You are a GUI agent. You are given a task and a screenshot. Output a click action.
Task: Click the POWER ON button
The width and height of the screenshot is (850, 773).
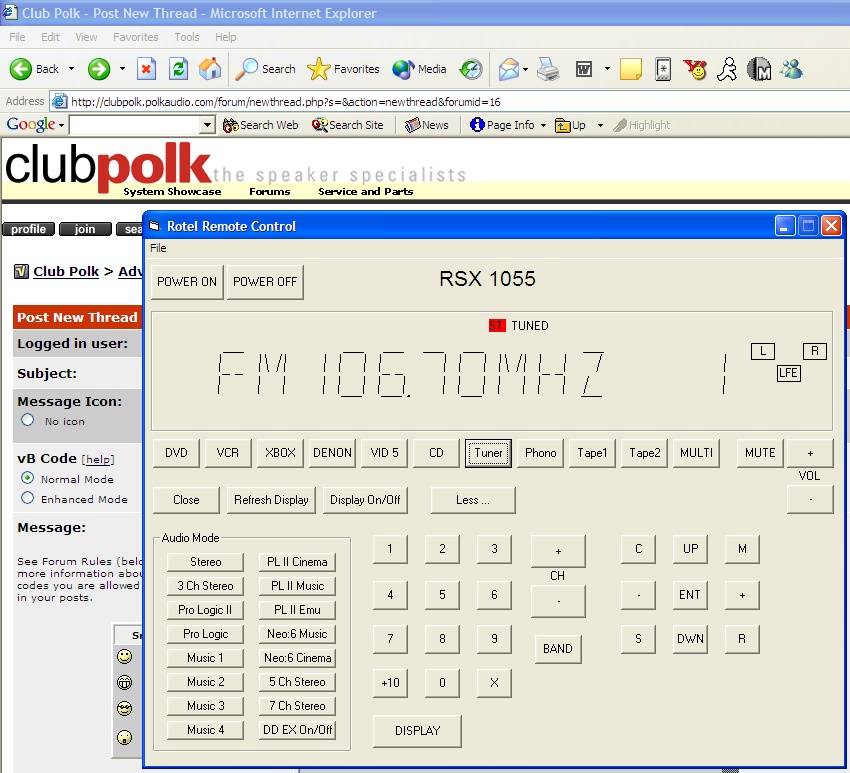pyautogui.click(x=187, y=282)
